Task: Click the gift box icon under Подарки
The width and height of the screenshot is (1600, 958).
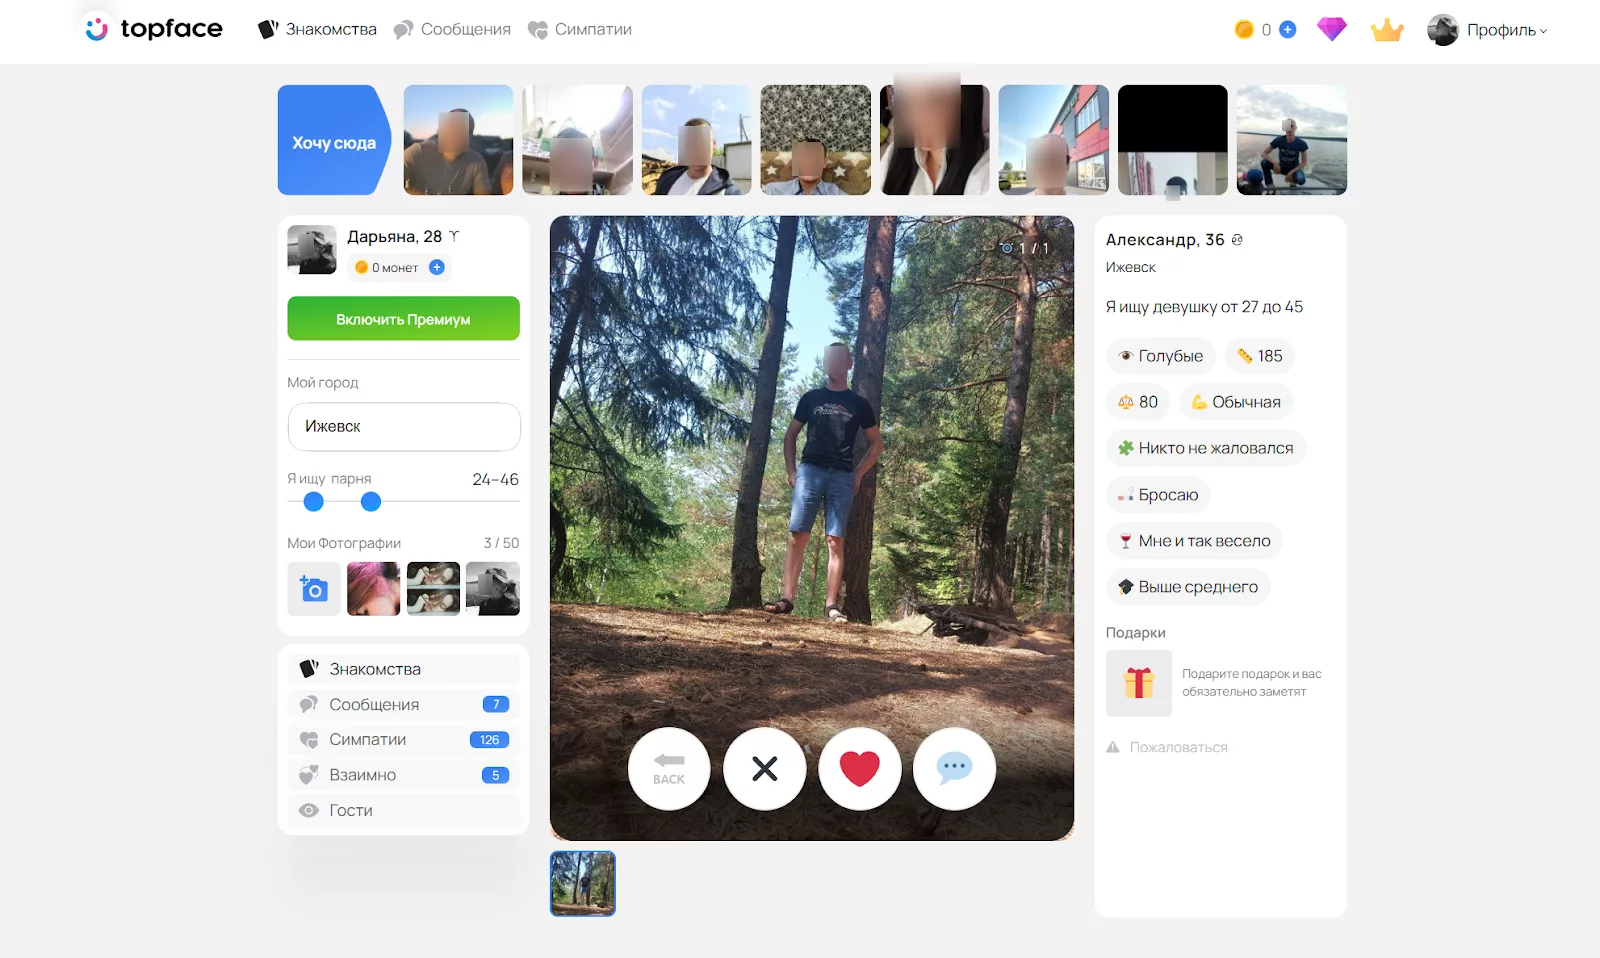Action: (x=1138, y=683)
